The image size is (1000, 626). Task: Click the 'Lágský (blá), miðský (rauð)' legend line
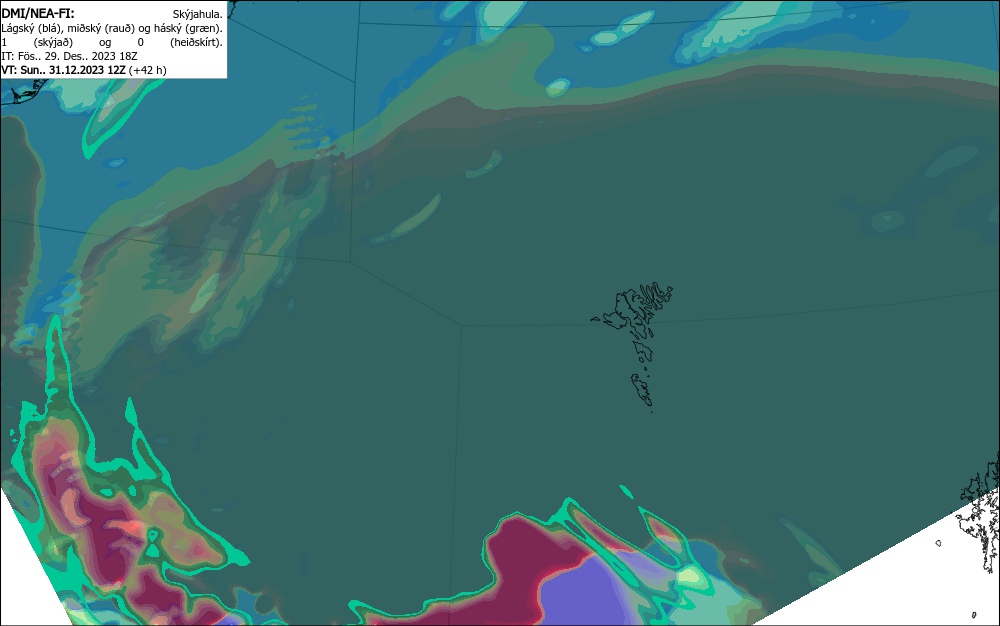coord(112,28)
